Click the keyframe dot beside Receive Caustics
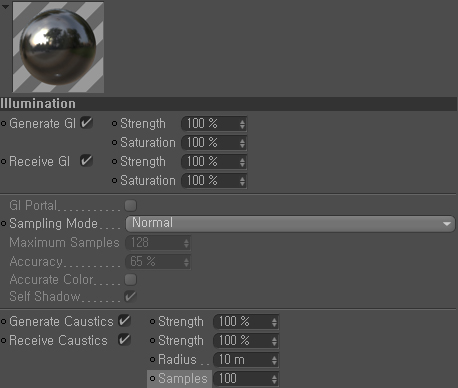Viewport: 458px width, 388px height. 4,341
